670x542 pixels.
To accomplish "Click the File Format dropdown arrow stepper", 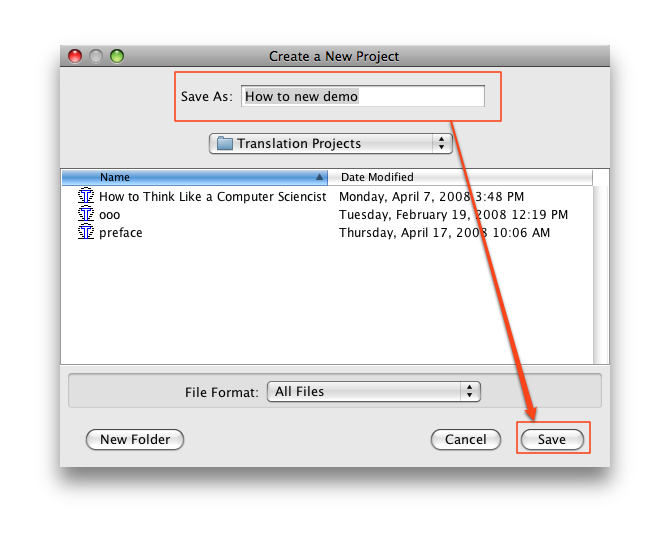I will click(470, 392).
